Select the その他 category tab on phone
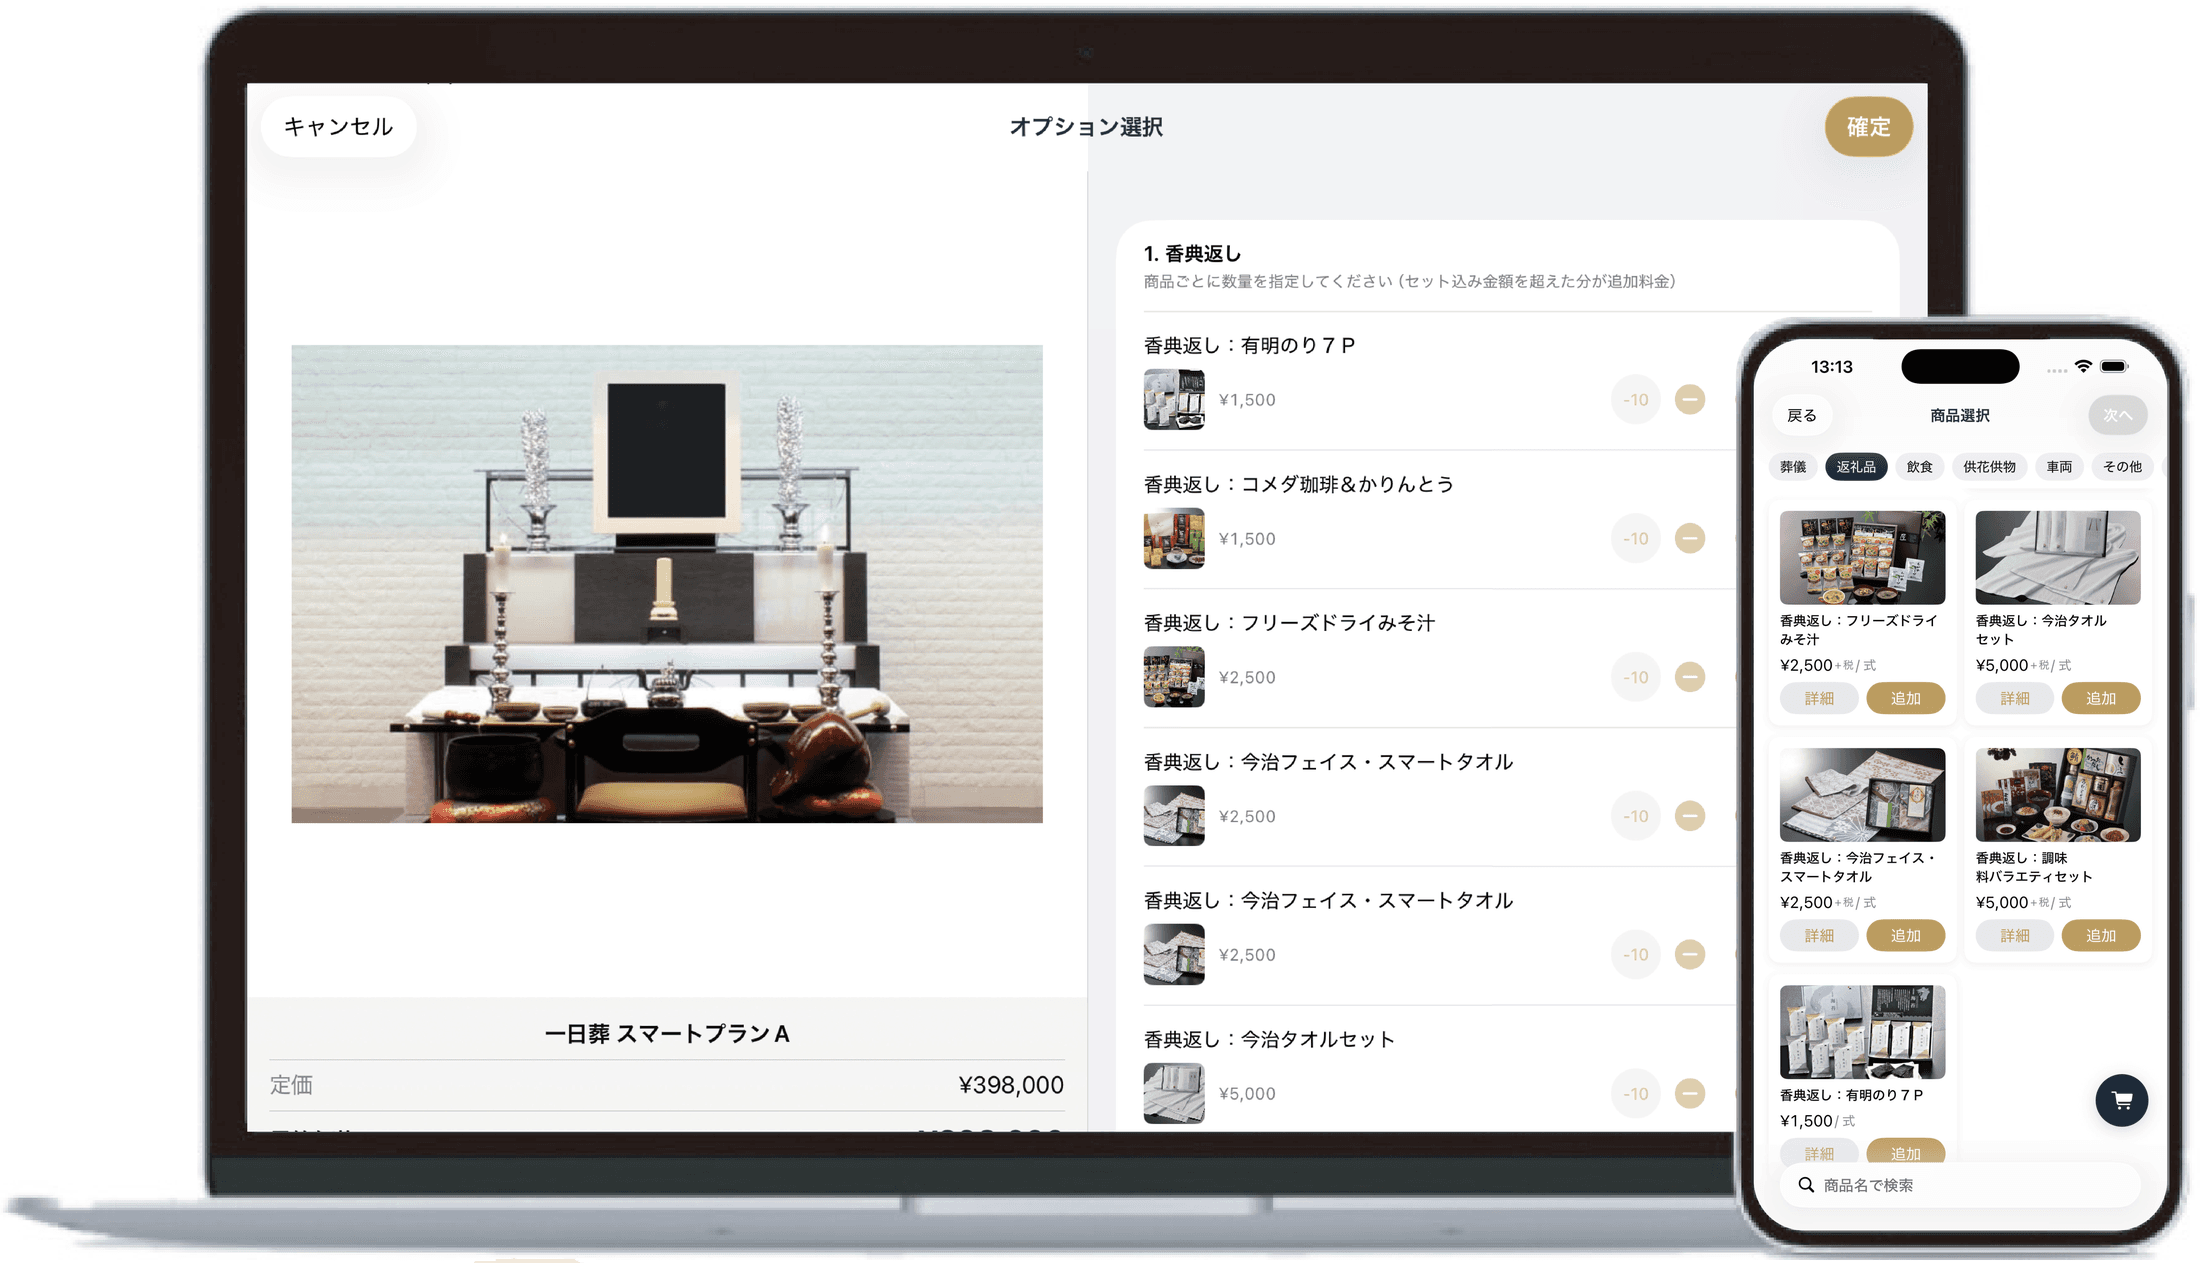 tap(2122, 467)
